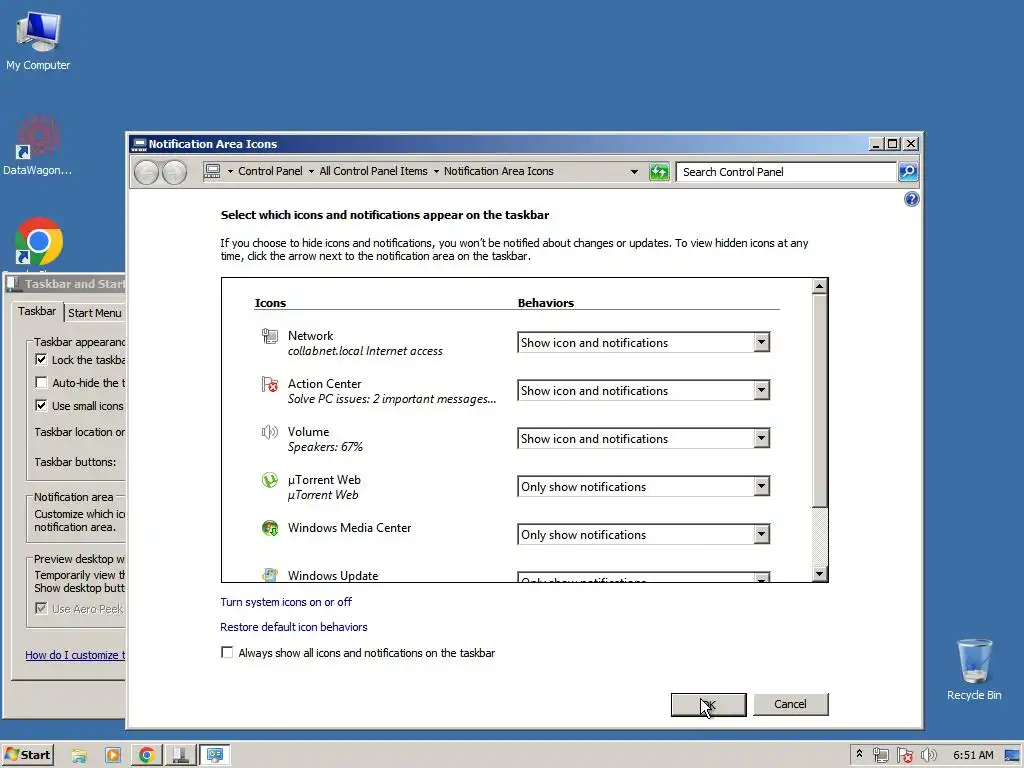Switch to the Taskbar tab
Viewport: 1024px width, 768px height.
37,312
